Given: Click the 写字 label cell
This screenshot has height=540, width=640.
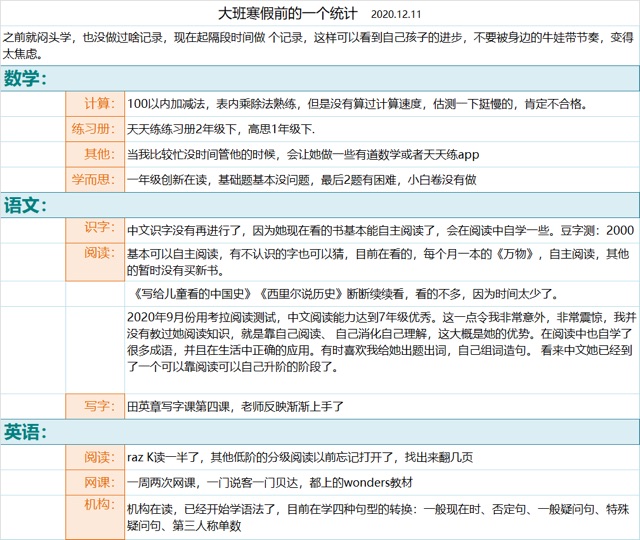Looking at the screenshot, I should coord(95,406).
